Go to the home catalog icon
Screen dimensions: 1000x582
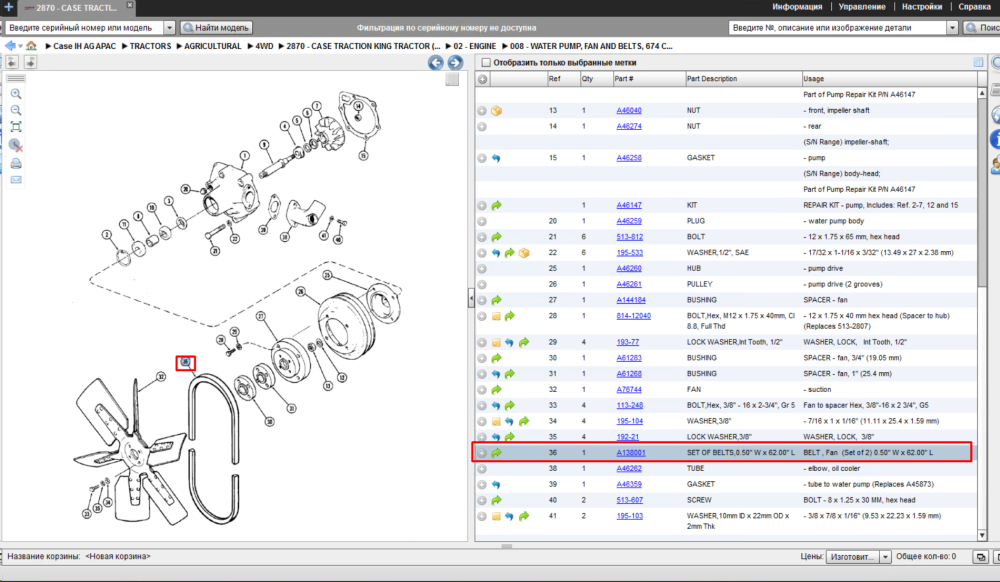click(x=31, y=46)
